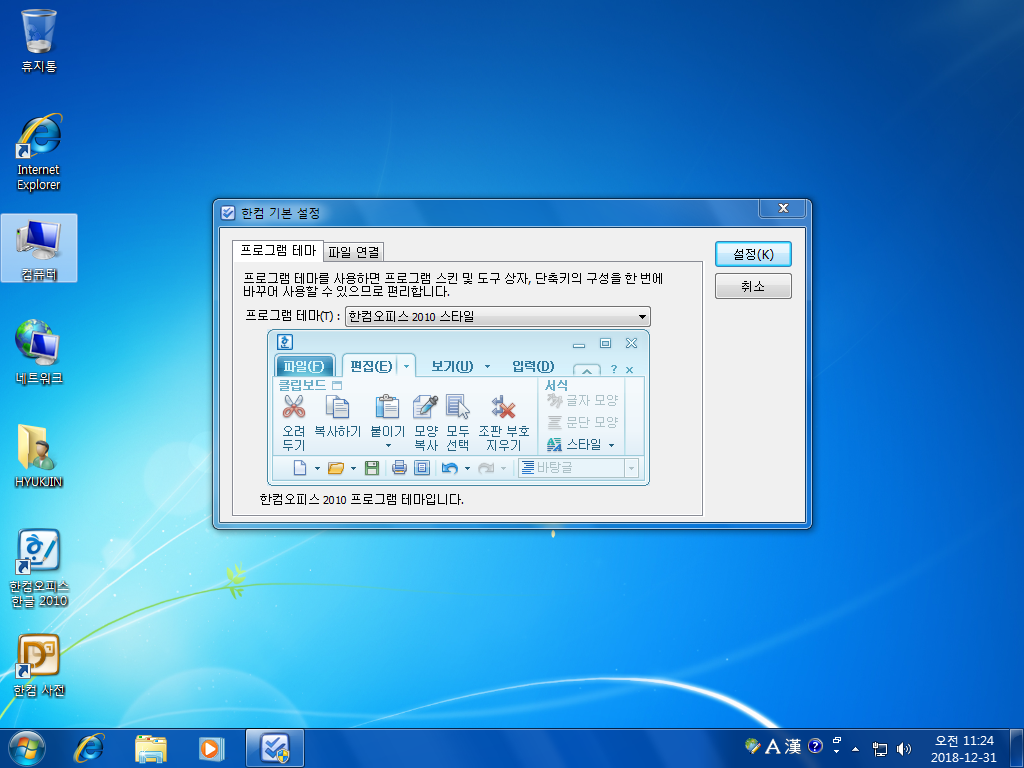Click the green save icon in preview toolbar

(372, 468)
